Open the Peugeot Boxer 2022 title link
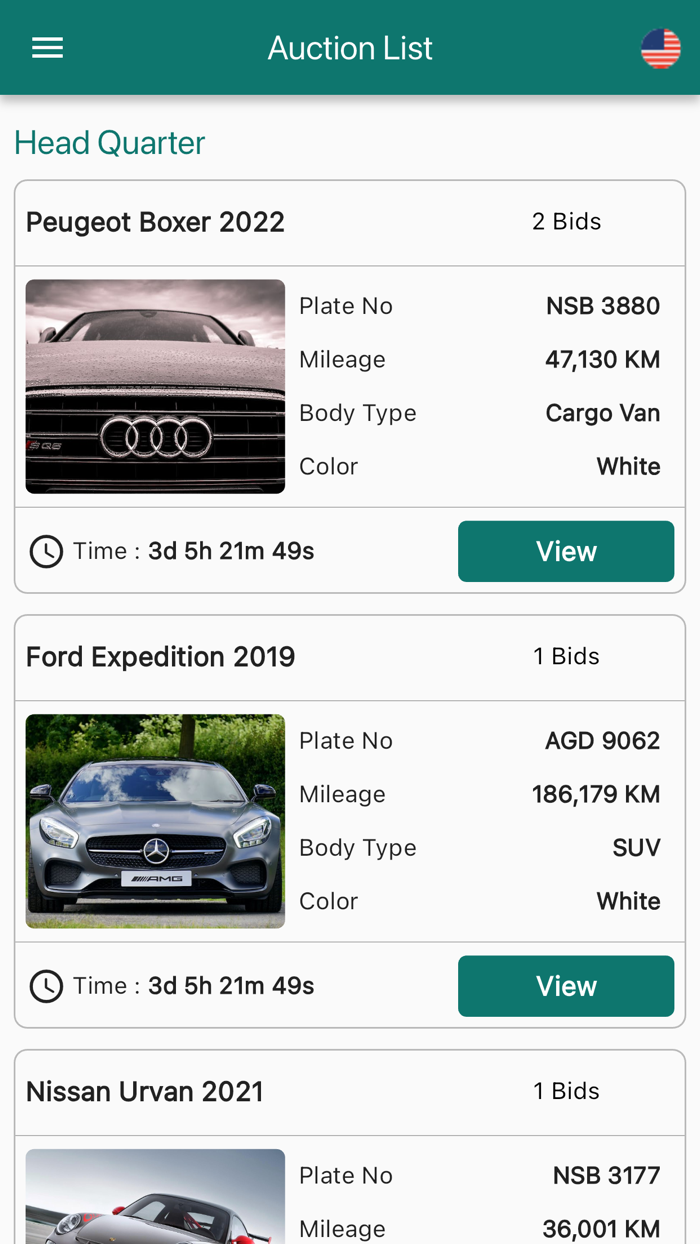The image size is (700, 1244). point(155,221)
